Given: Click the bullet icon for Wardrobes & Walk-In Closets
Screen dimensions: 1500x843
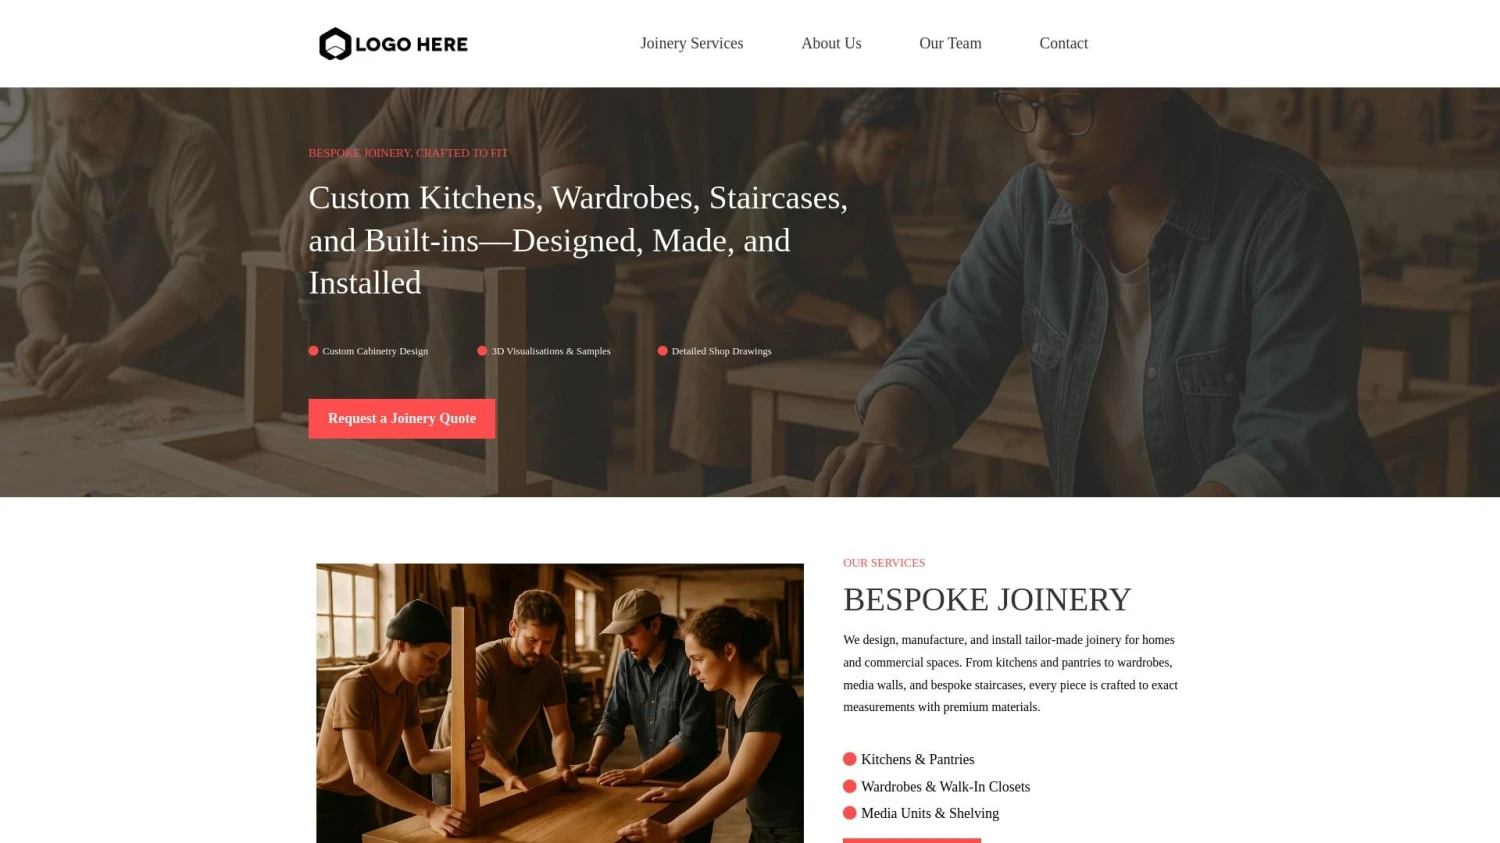Looking at the screenshot, I should point(850,786).
